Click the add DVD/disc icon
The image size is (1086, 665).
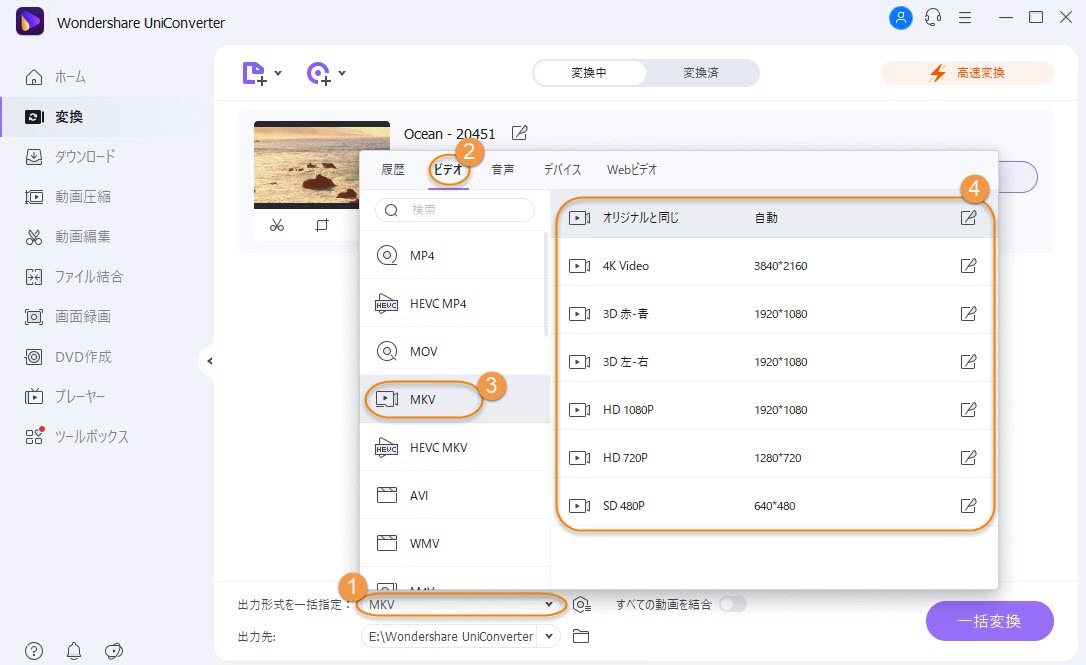(319, 73)
